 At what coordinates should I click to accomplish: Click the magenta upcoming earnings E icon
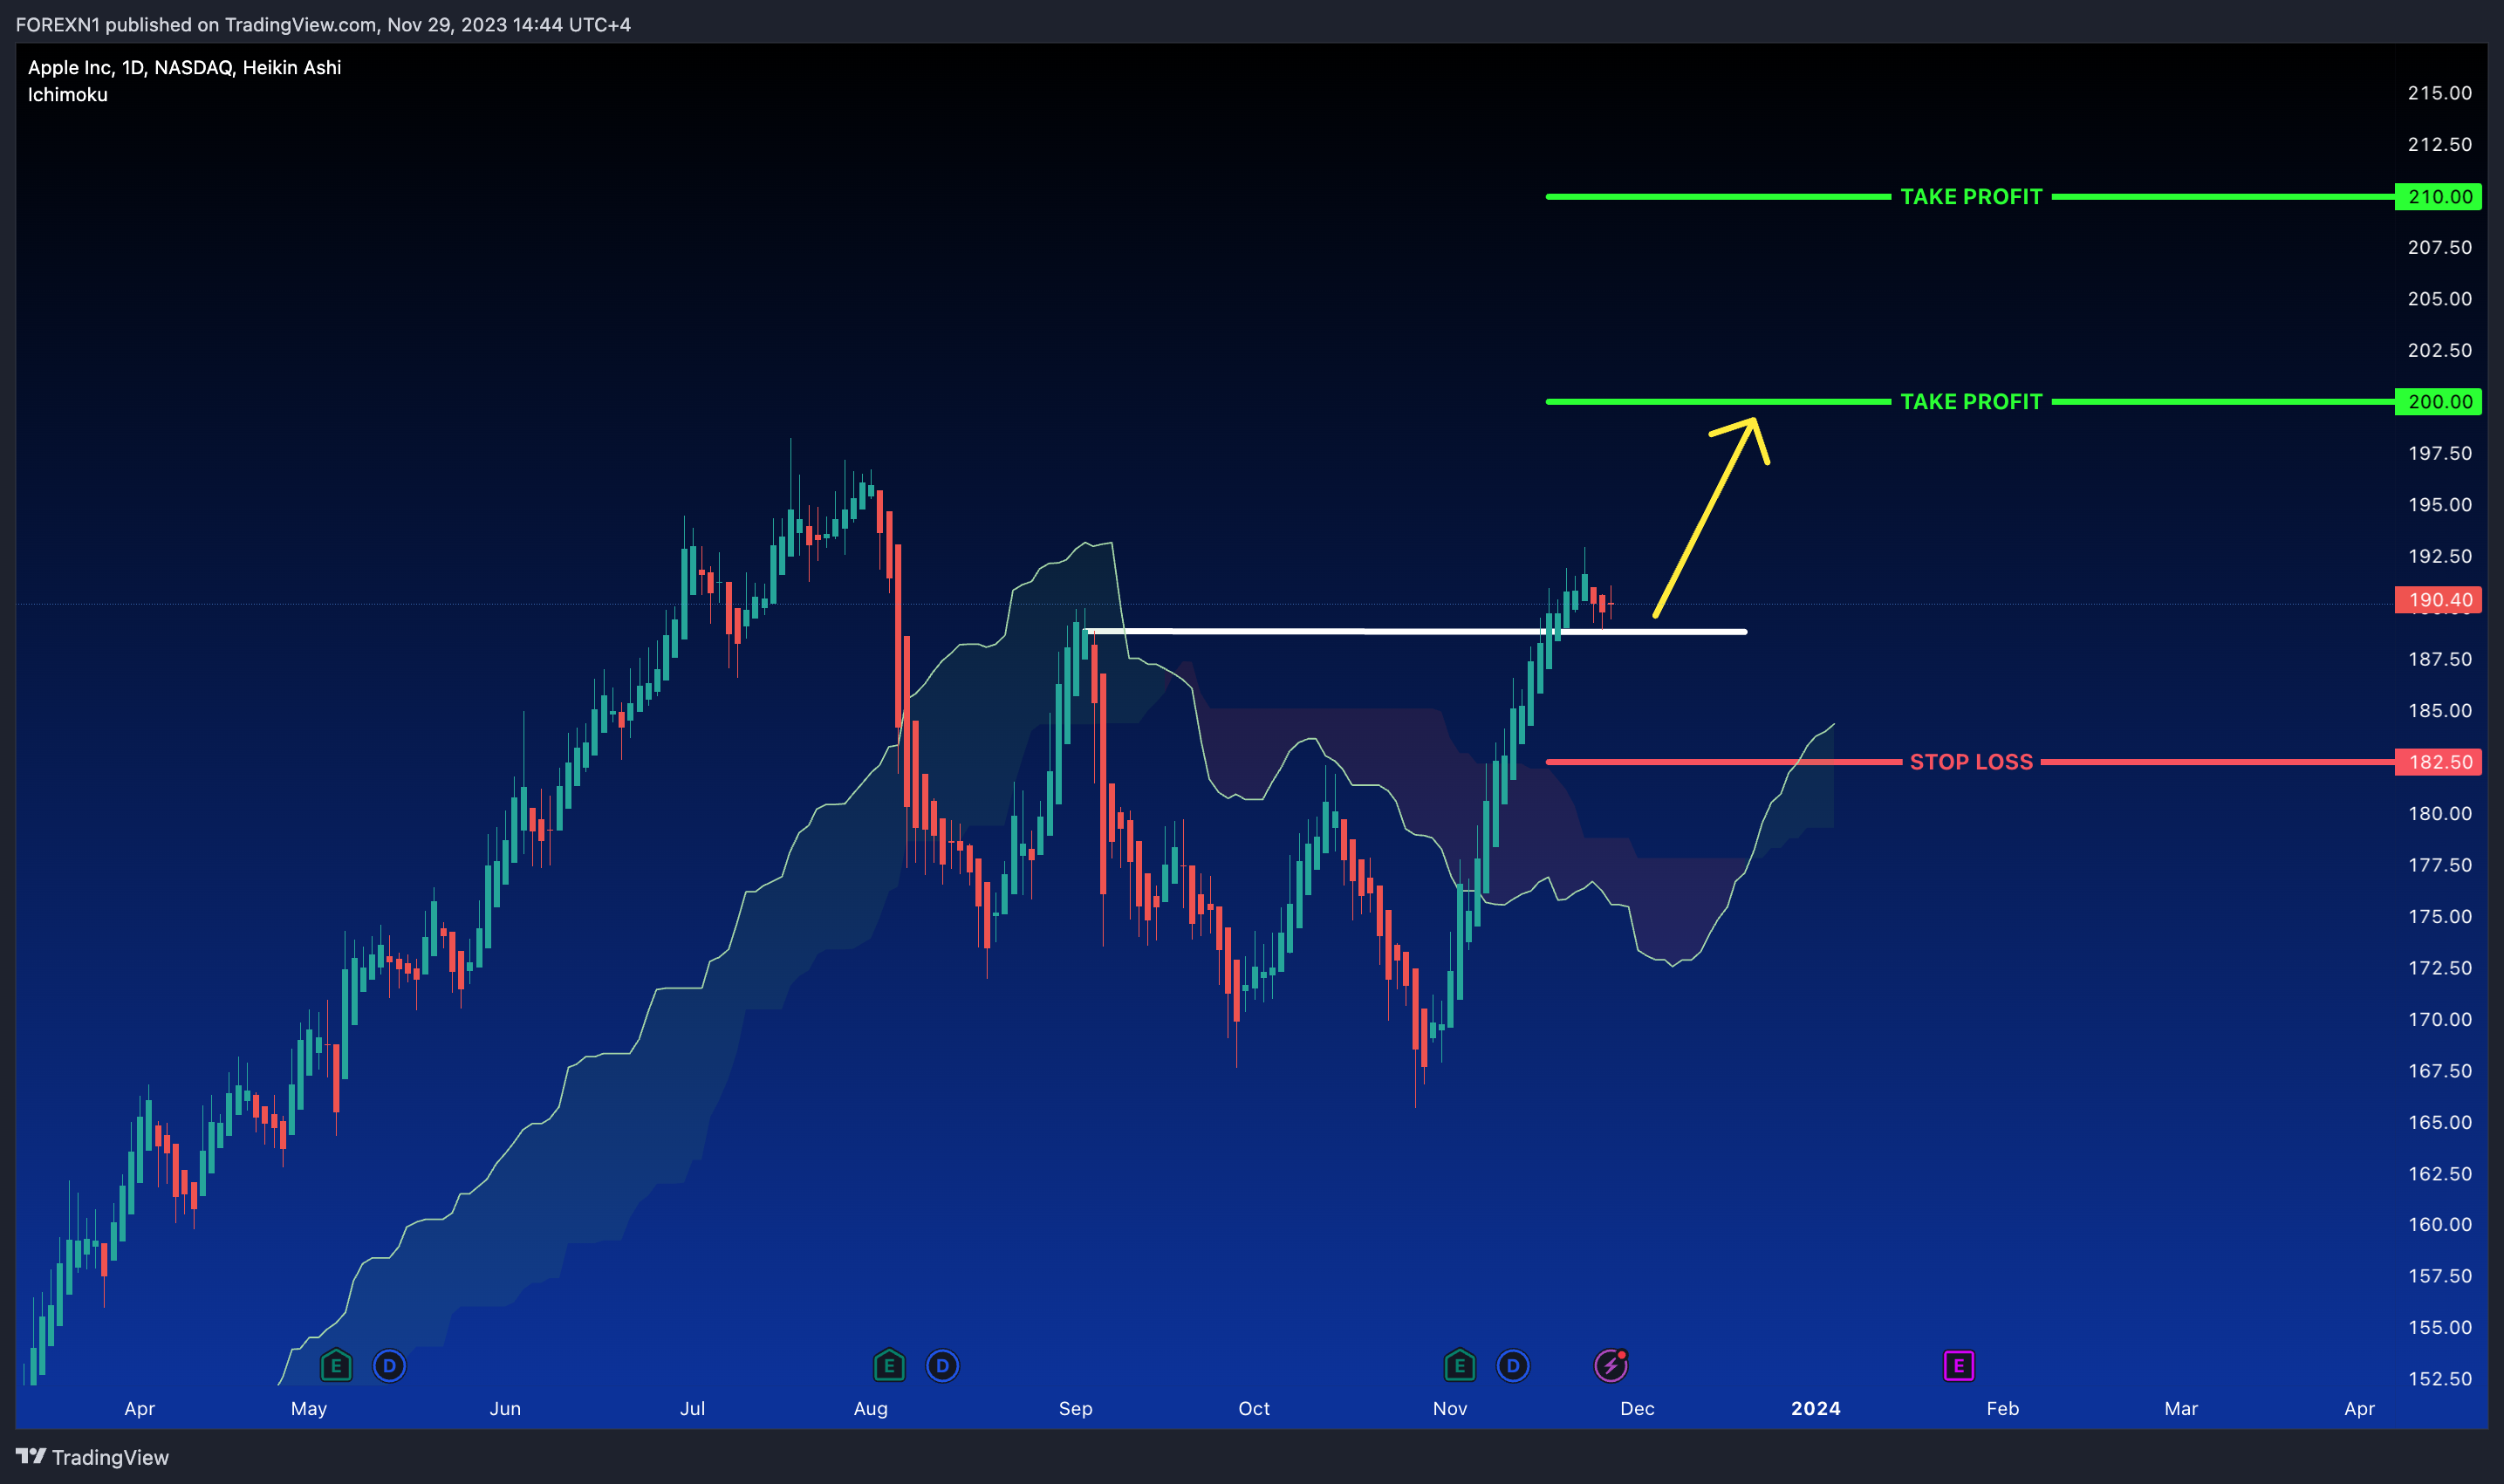click(x=1958, y=1365)
